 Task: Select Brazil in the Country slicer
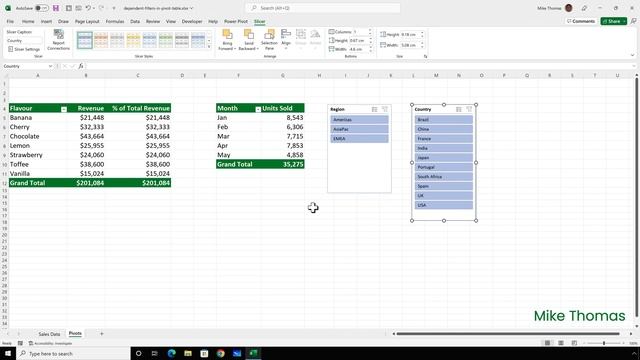coord(444,120)
